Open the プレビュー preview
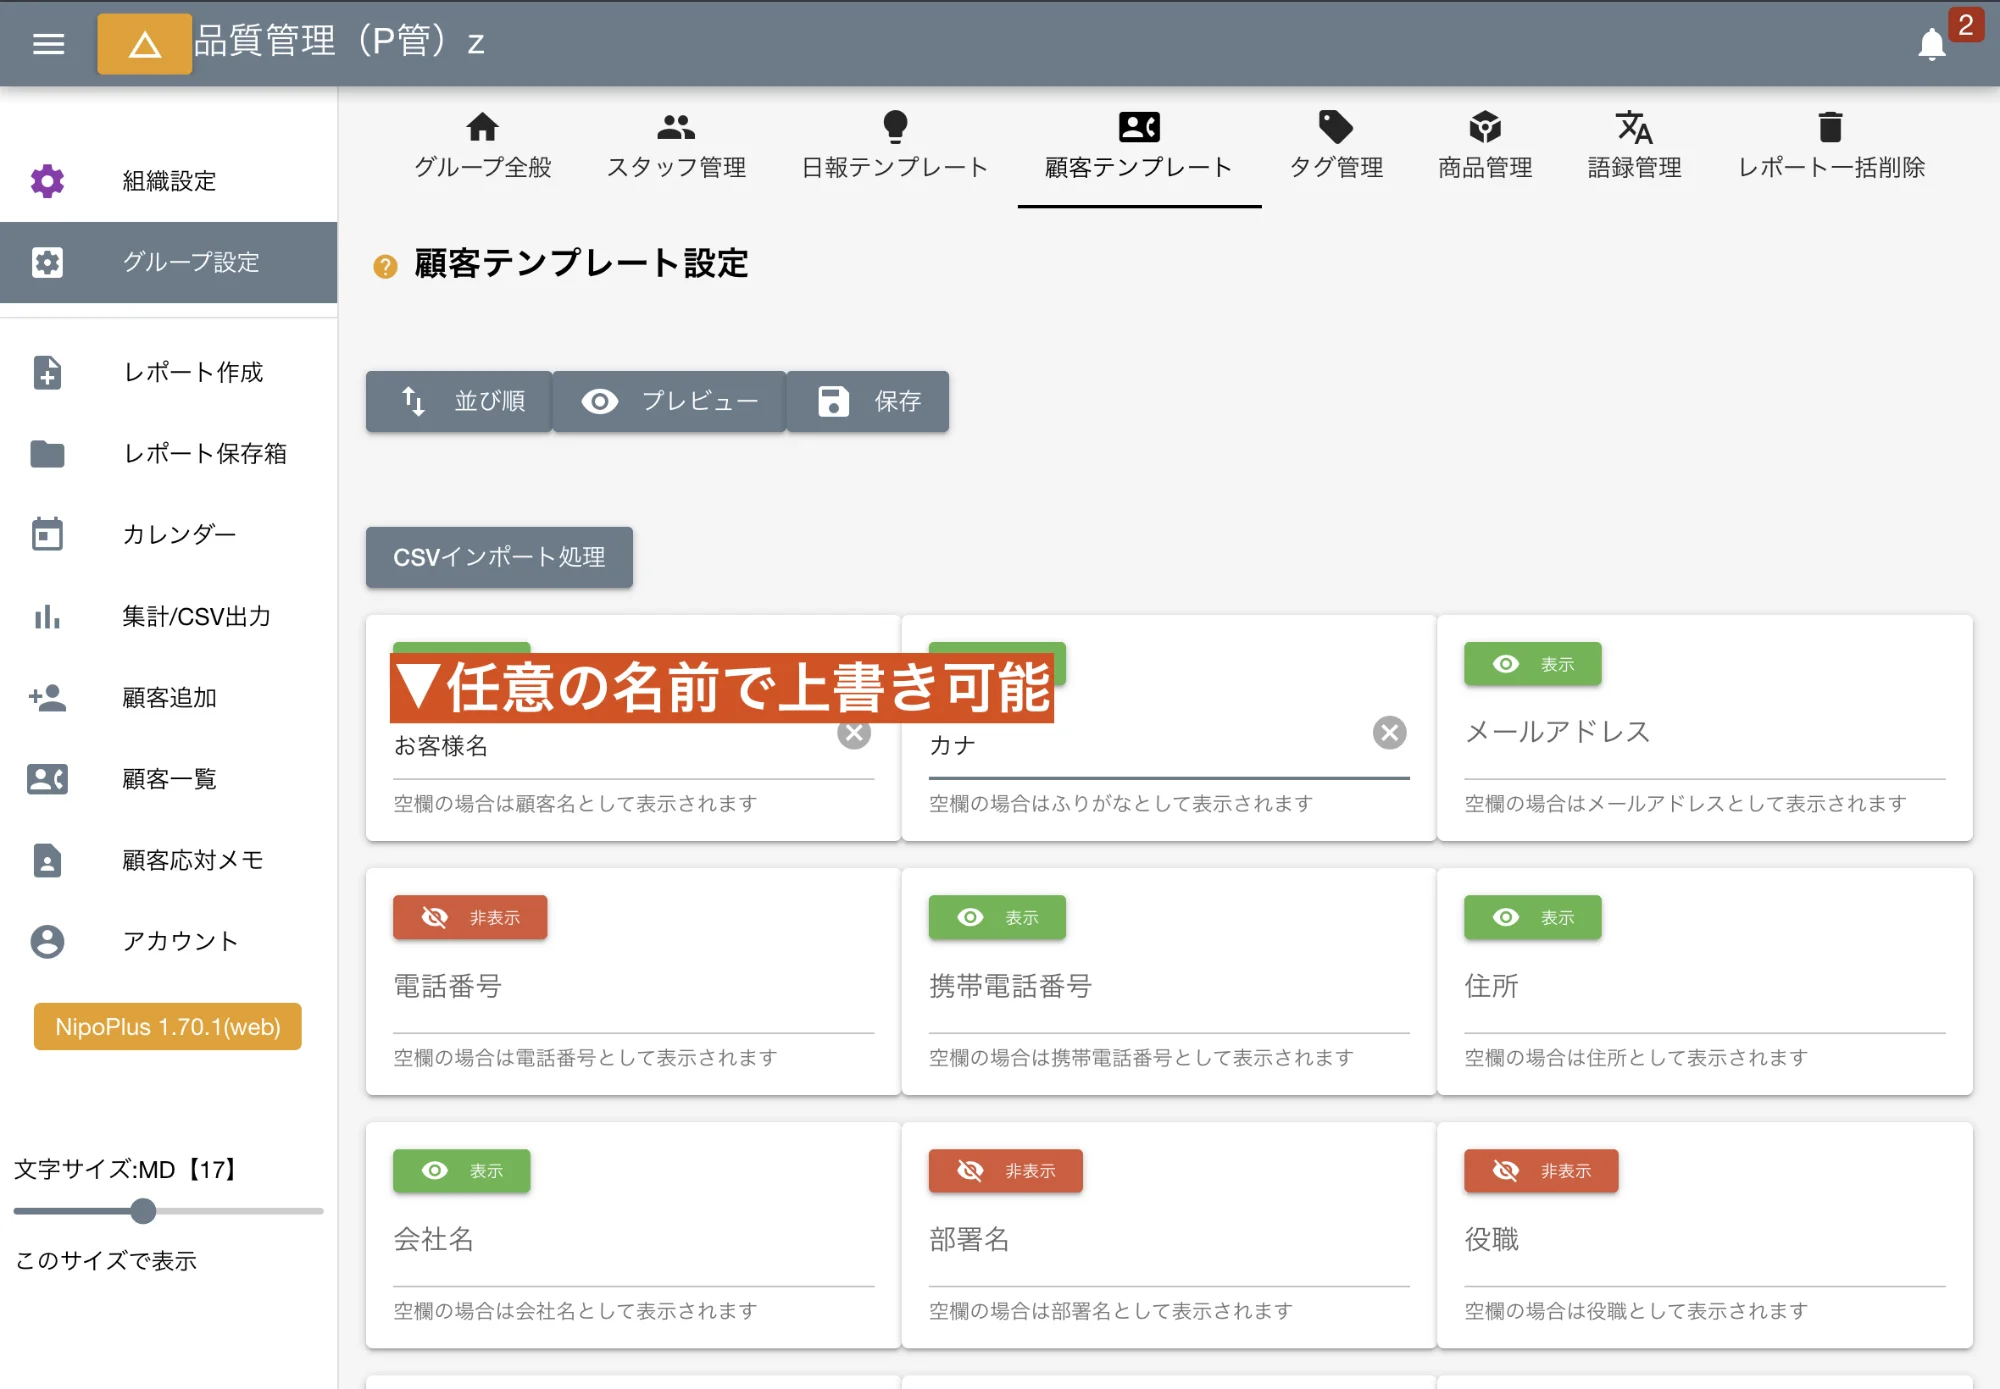This screenshot has width=2000, height=1389. 668,402
